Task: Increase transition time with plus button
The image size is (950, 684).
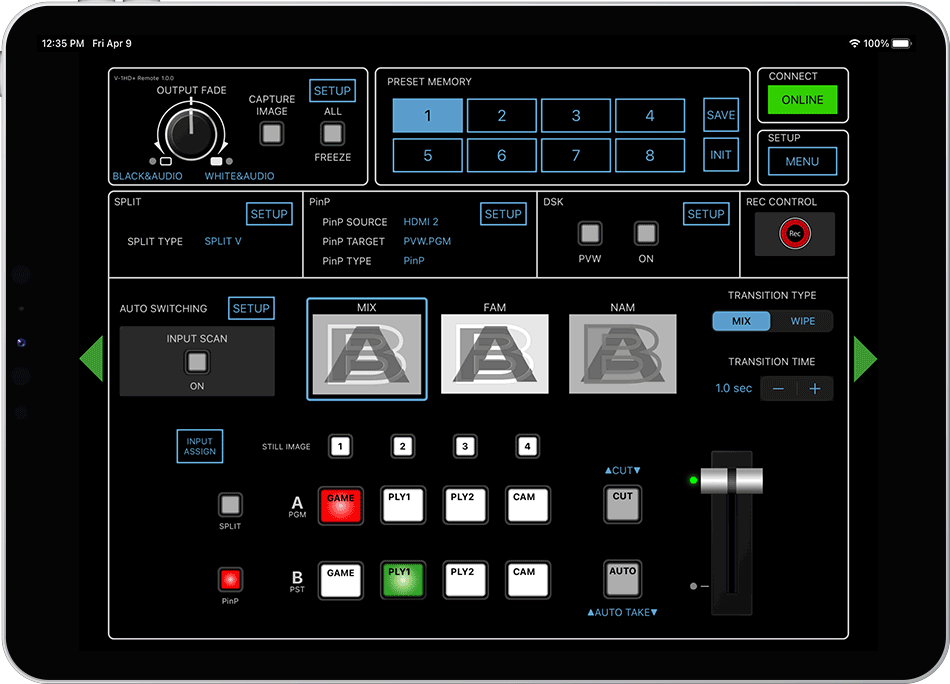Action: pyautogui.click(x=815, y=389)
